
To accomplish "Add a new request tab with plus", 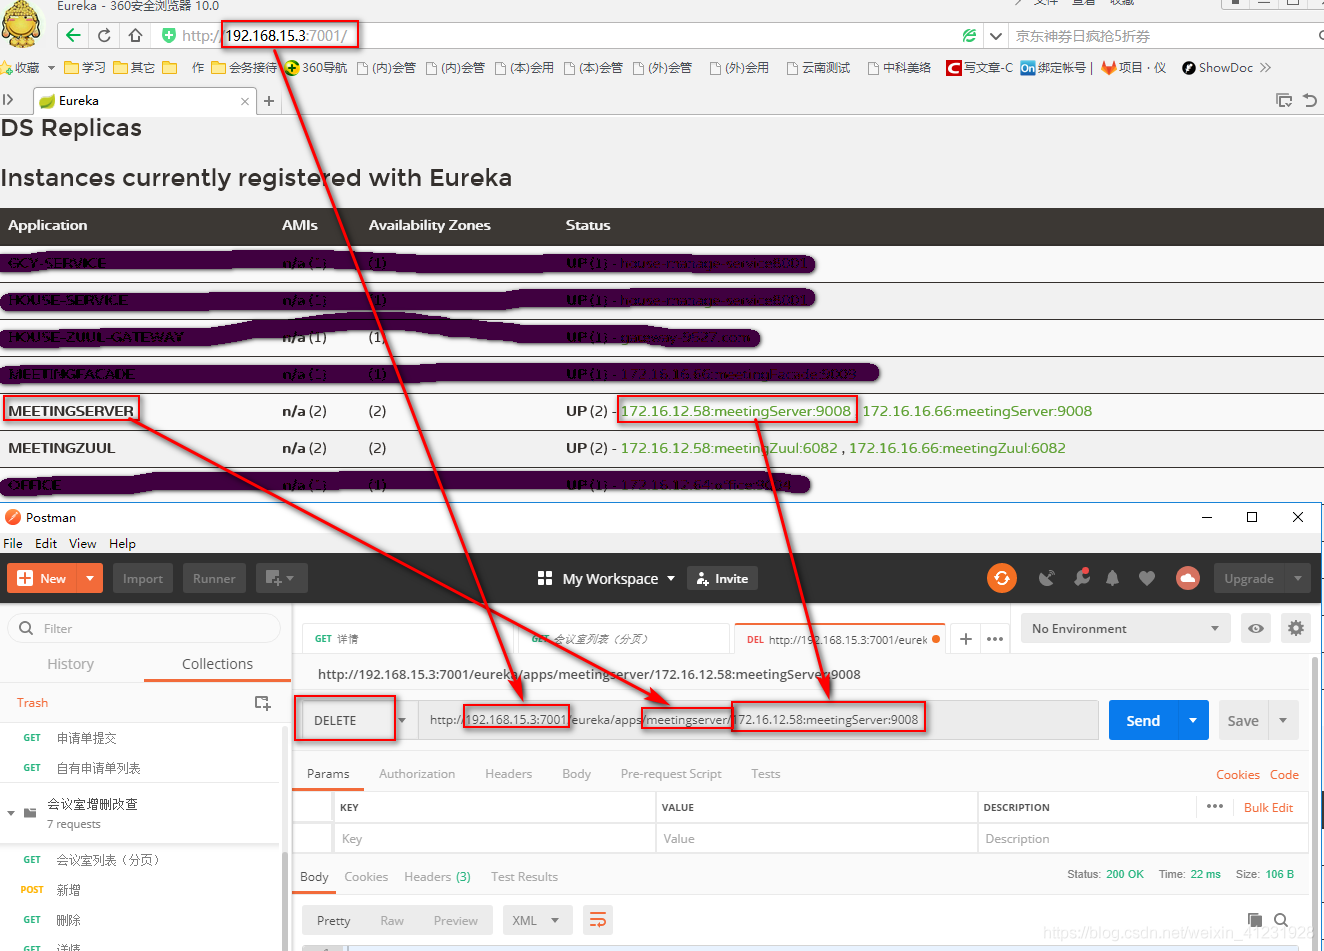I will coord(965,639).
